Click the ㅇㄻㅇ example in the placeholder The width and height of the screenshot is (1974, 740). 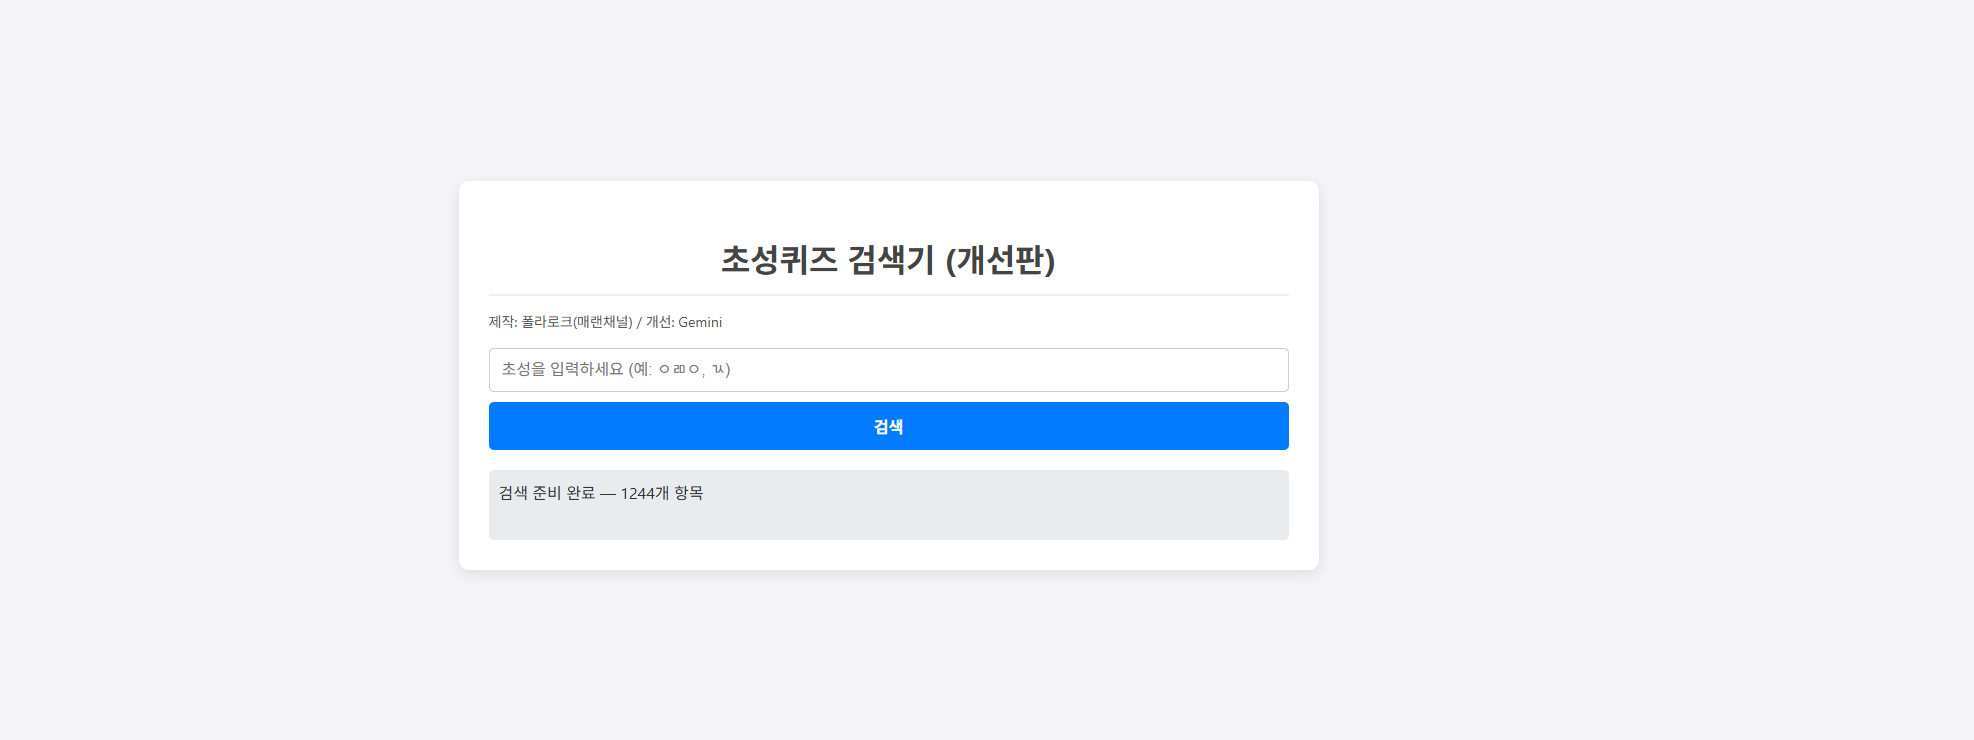[x=679, y=370]
